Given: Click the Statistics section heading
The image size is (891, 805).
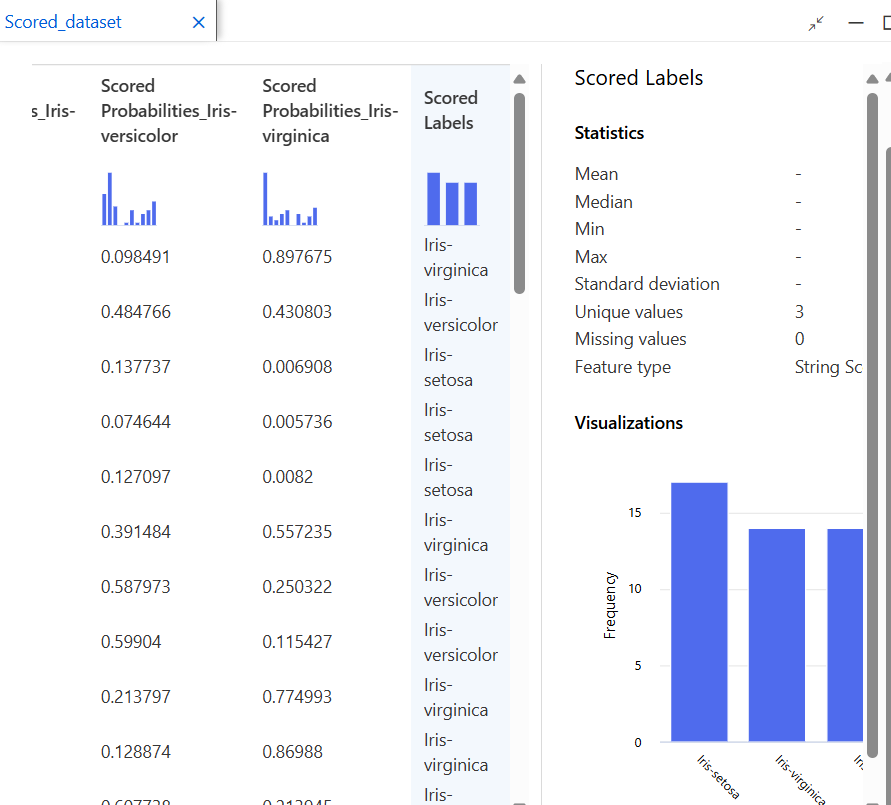Looking at the screenshot, I should point(609,133).
